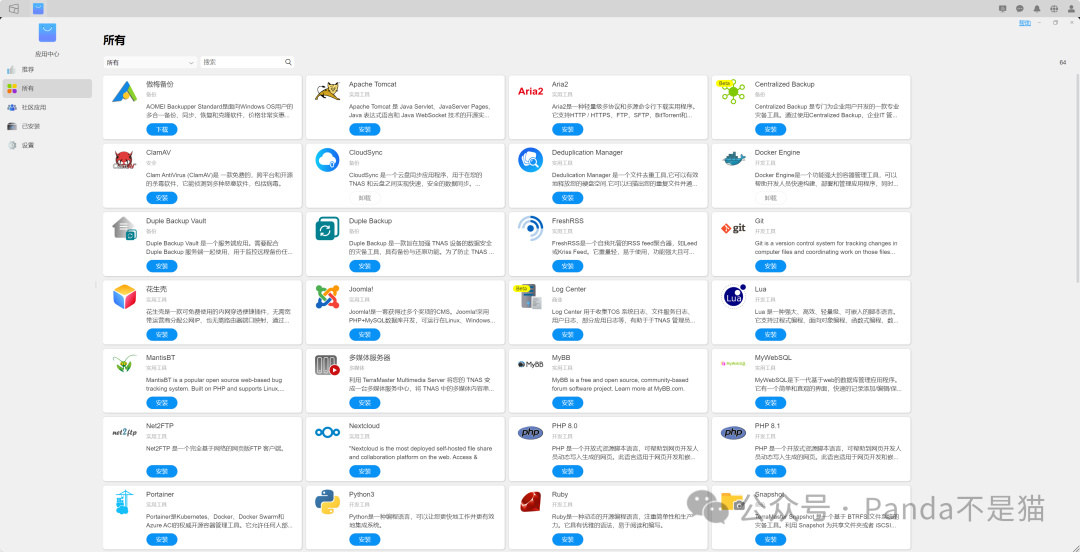1080x552 pixels.
Task: Click the Duple Backup Vault icon
Action: click(125, 228)
